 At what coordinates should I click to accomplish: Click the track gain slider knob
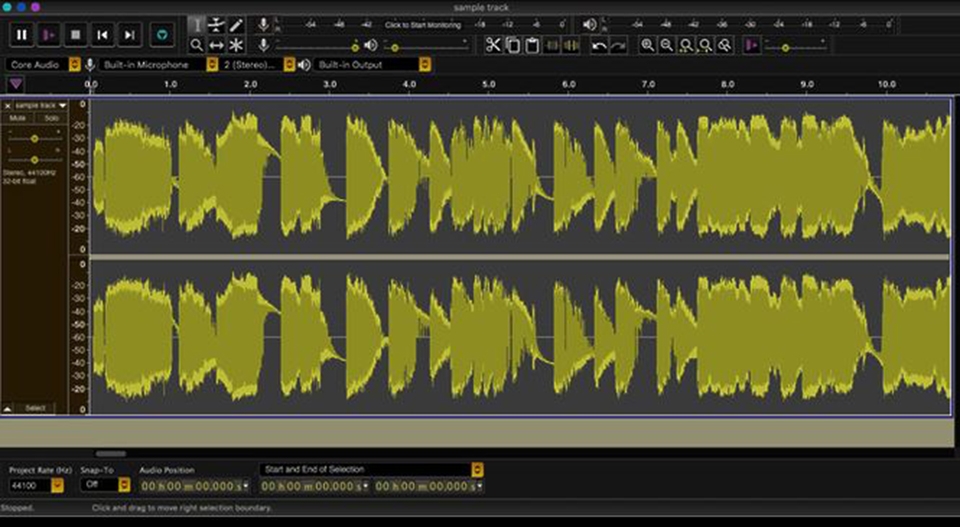[x=35, y=138]
